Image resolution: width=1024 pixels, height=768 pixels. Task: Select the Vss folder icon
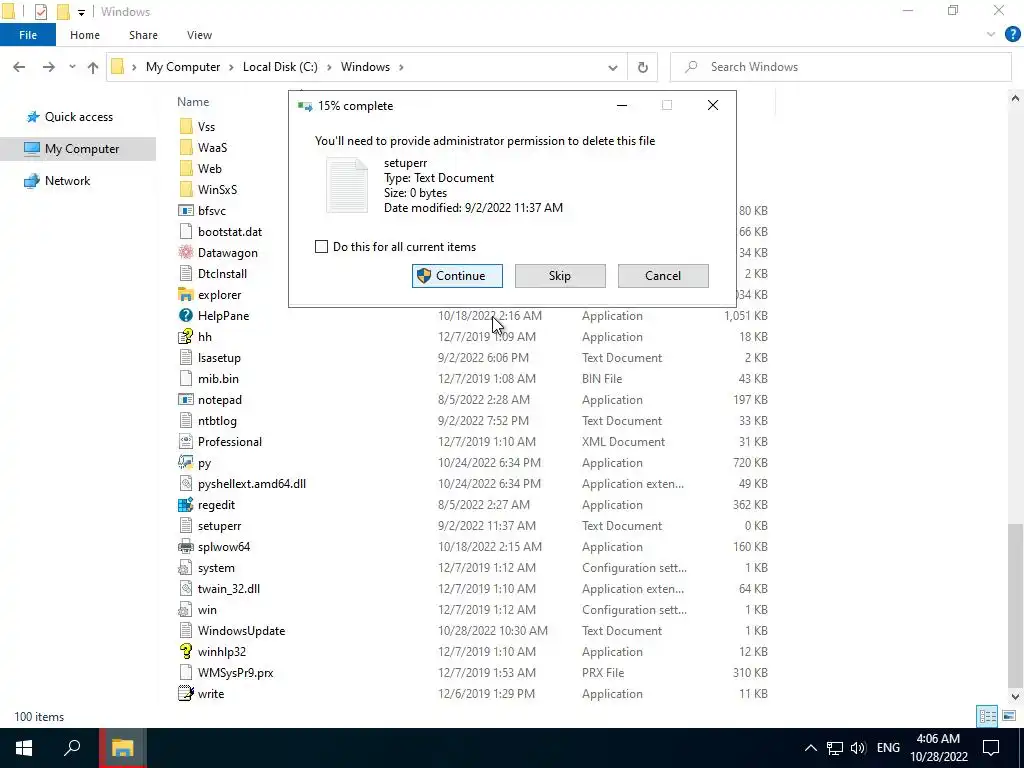[x=186, y=126]
